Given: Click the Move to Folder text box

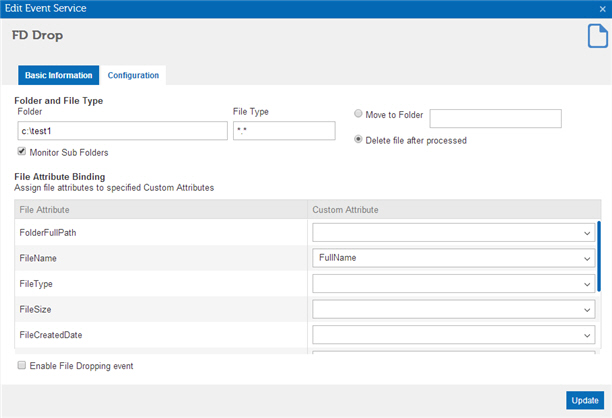Looking at the screenshot, I should tap(495, 118).
